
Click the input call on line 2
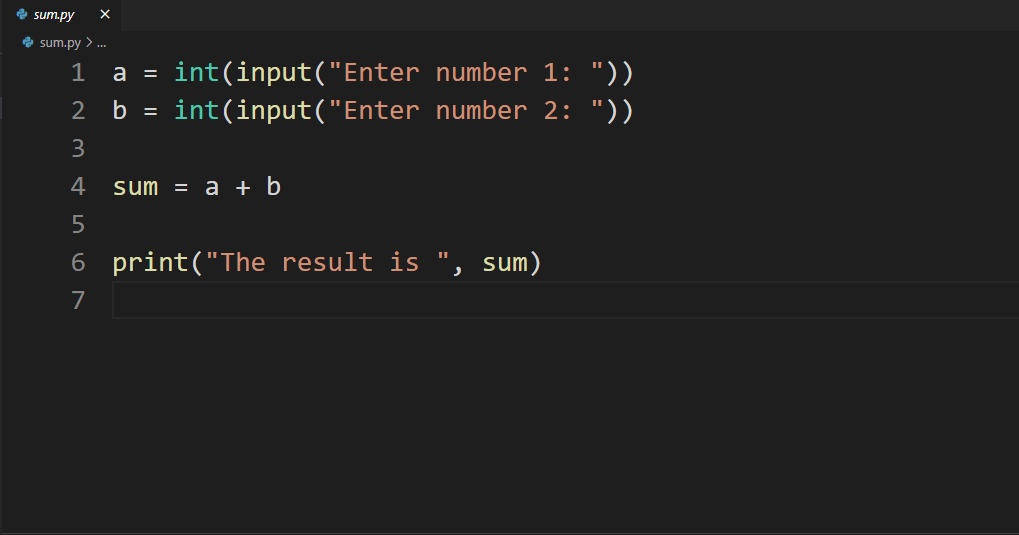274,111
